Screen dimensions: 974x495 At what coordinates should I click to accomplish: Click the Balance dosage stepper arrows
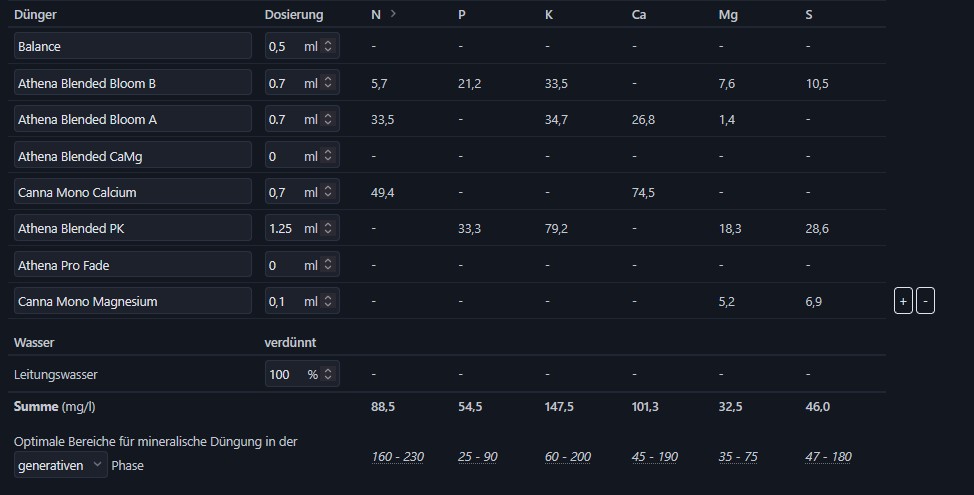tap(329, 47)
